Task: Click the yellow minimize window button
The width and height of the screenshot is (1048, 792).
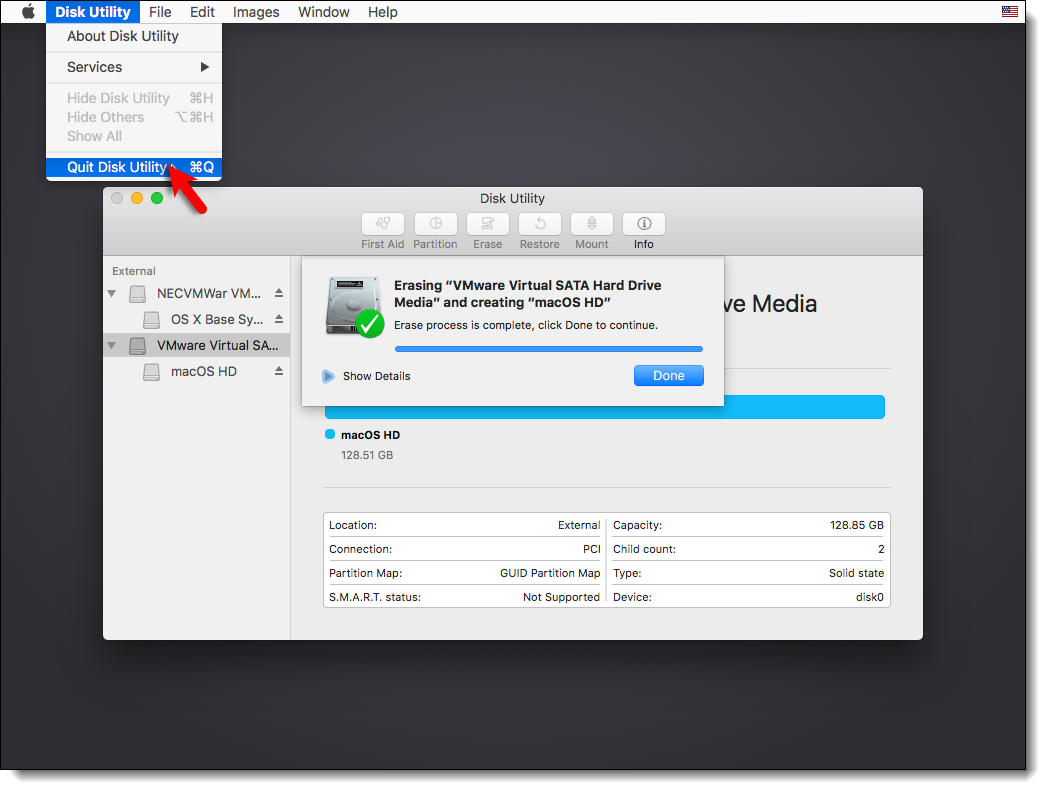Action: 137,198
